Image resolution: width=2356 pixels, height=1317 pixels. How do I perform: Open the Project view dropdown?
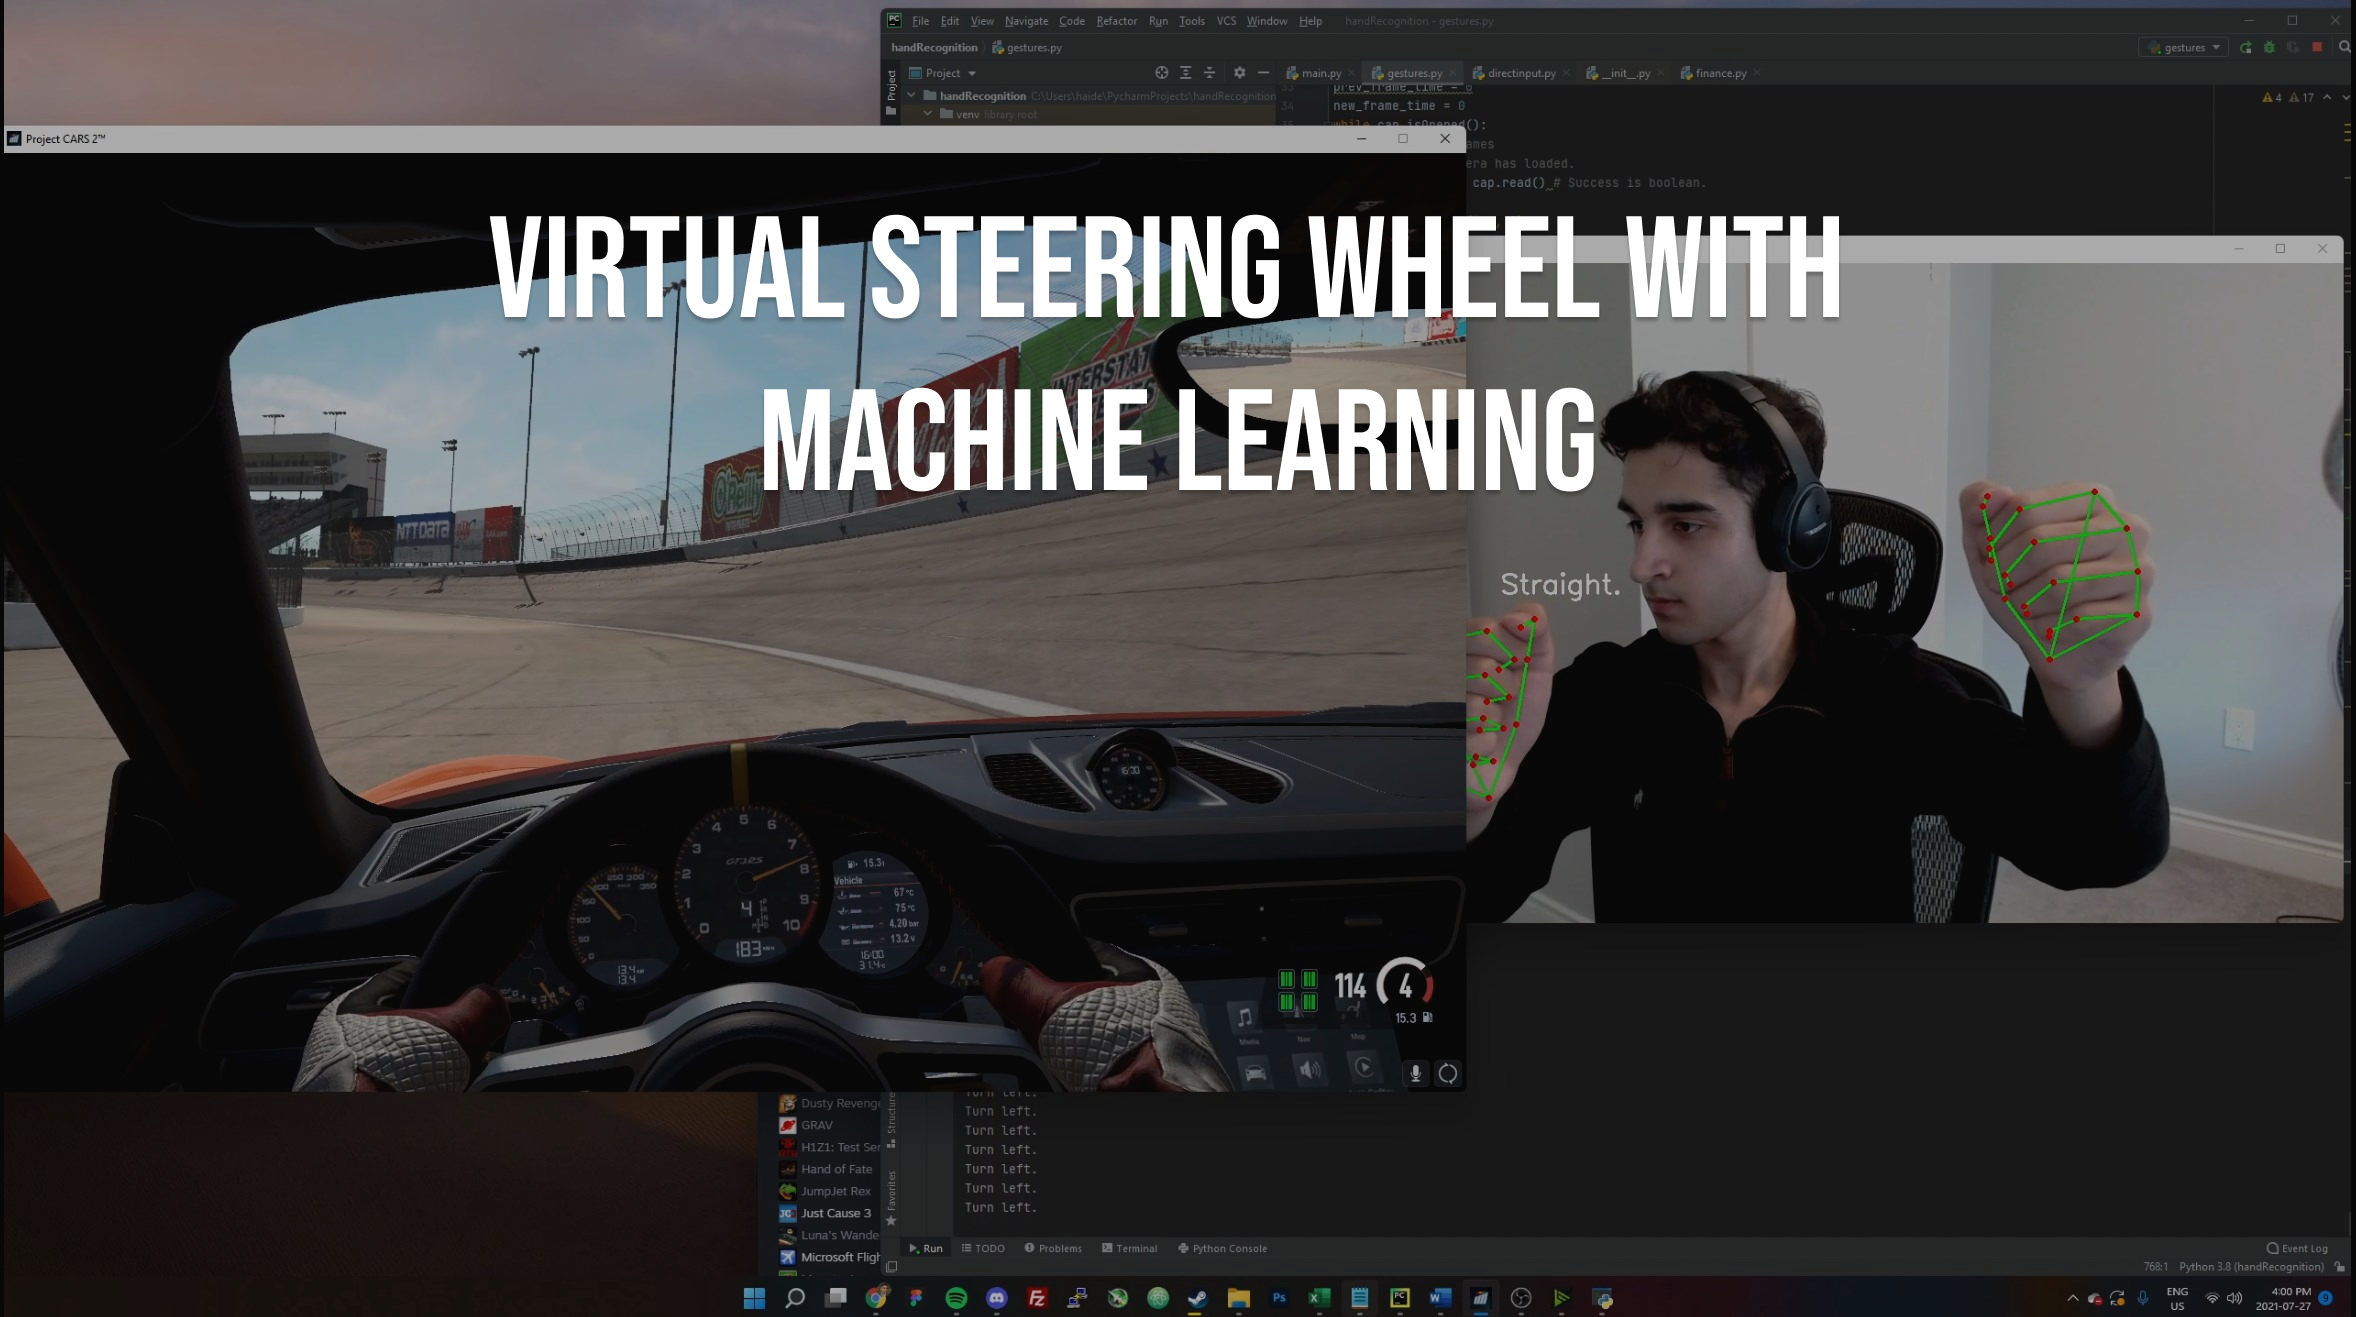click(x=942, y=73)
